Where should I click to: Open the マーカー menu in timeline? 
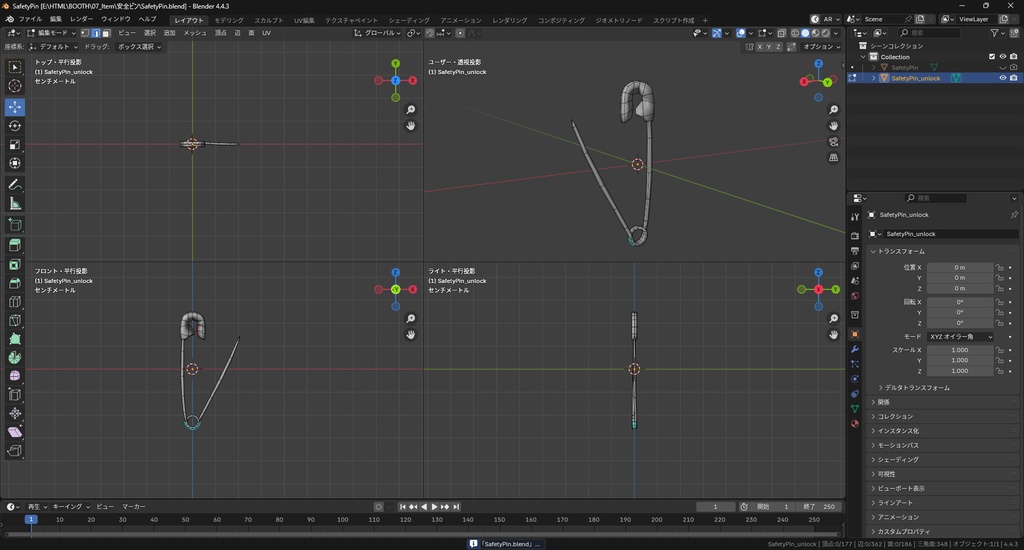pyautogui.click(x=134, y=506)
